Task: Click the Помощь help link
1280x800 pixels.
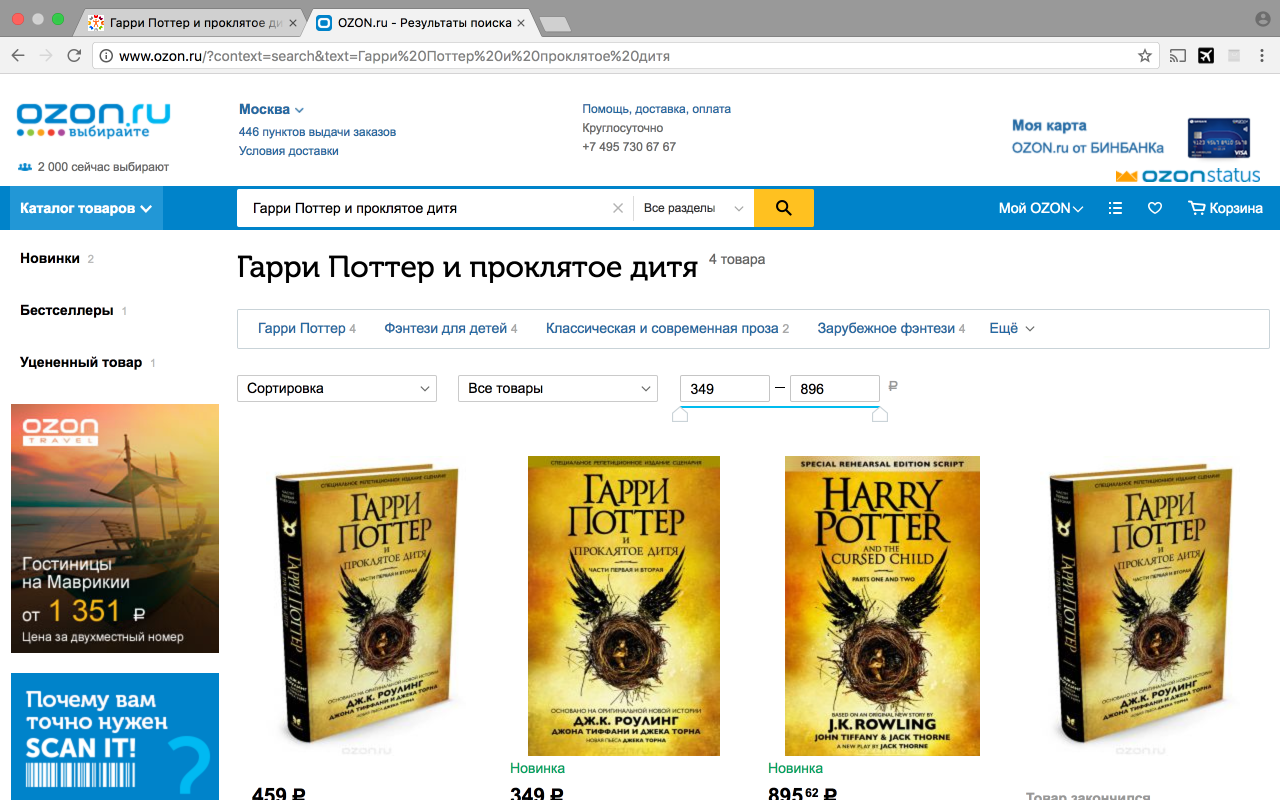Action: 606,109
